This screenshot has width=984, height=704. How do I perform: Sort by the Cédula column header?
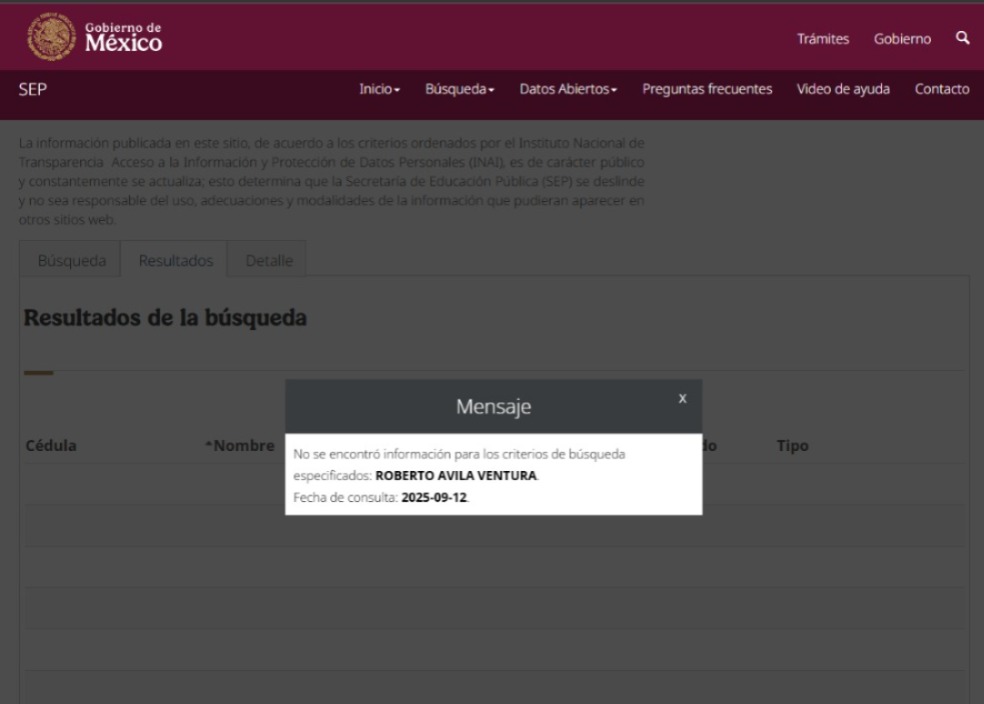[51, 446]
